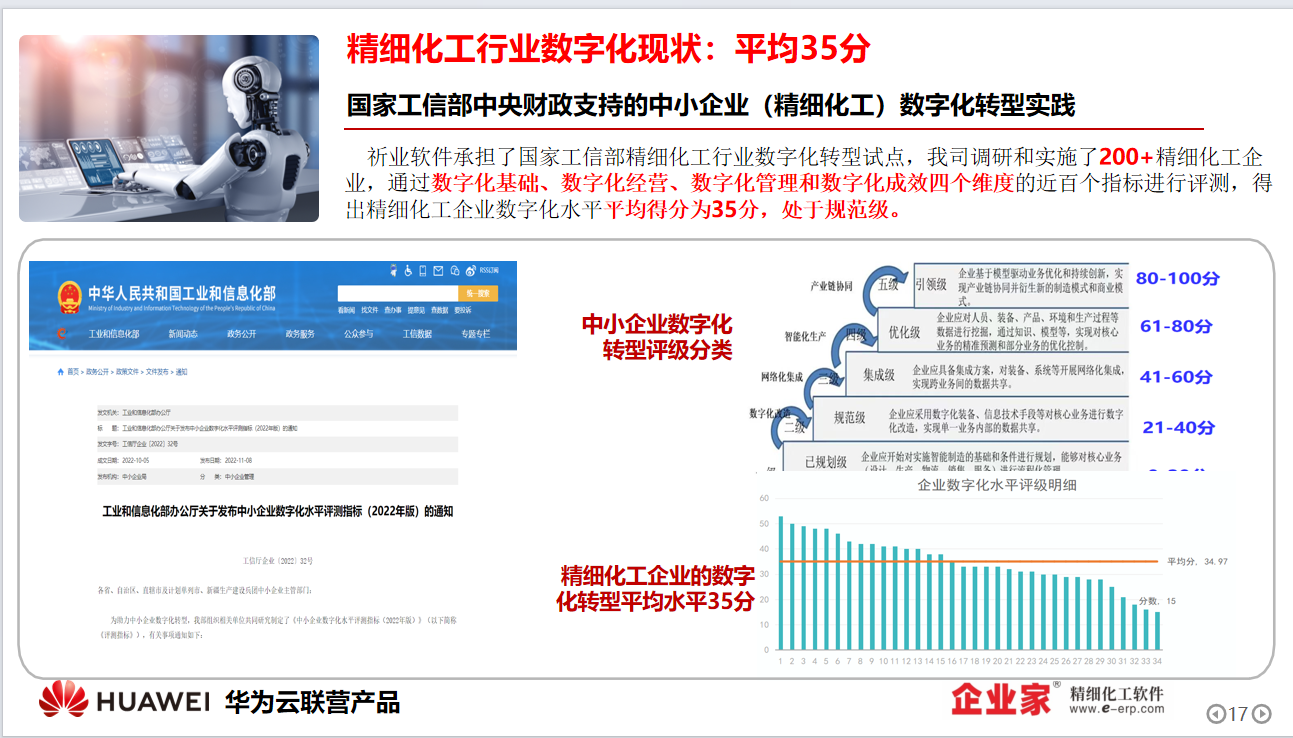Click the 集成级 level label
Image resolution: width=1293 pixels, height=738 pixels.
(x=879, y=375)
